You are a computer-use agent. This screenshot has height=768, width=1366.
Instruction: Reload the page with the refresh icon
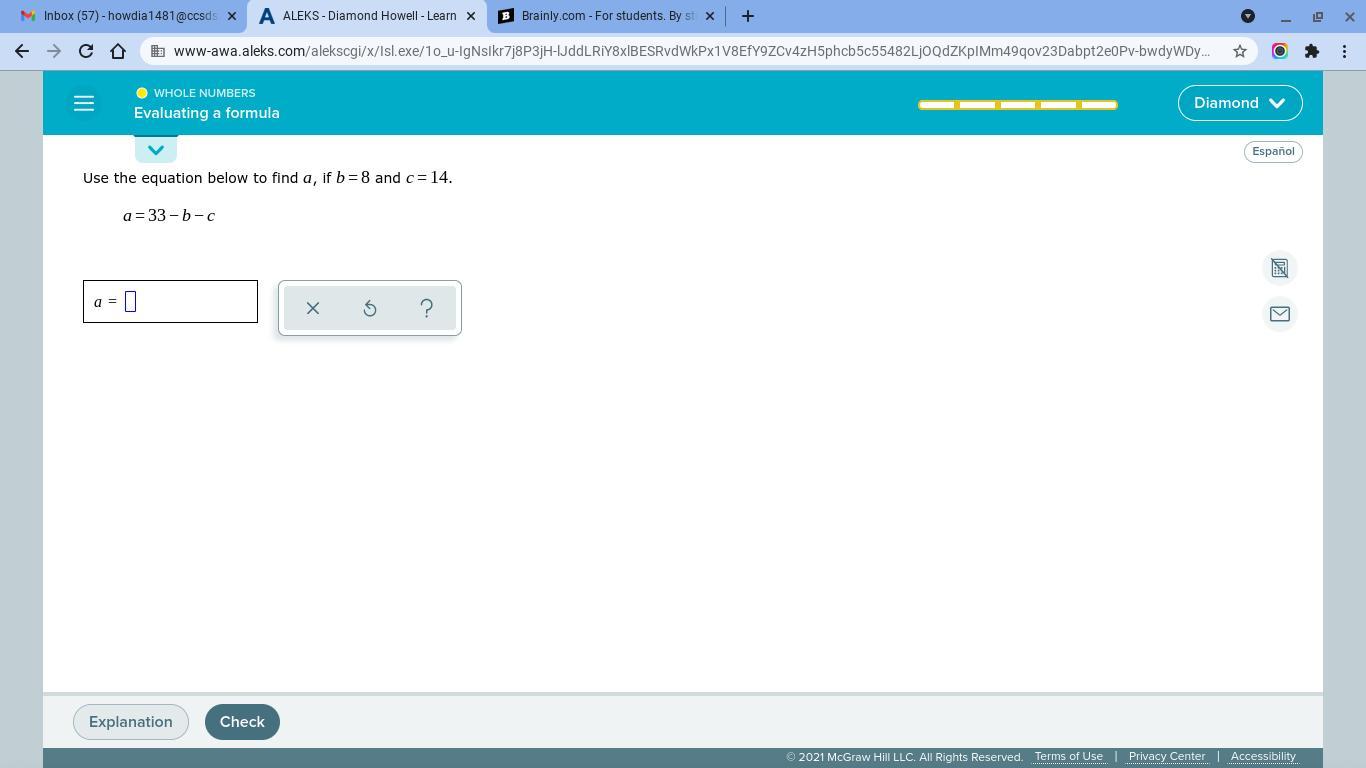(85, 51)
